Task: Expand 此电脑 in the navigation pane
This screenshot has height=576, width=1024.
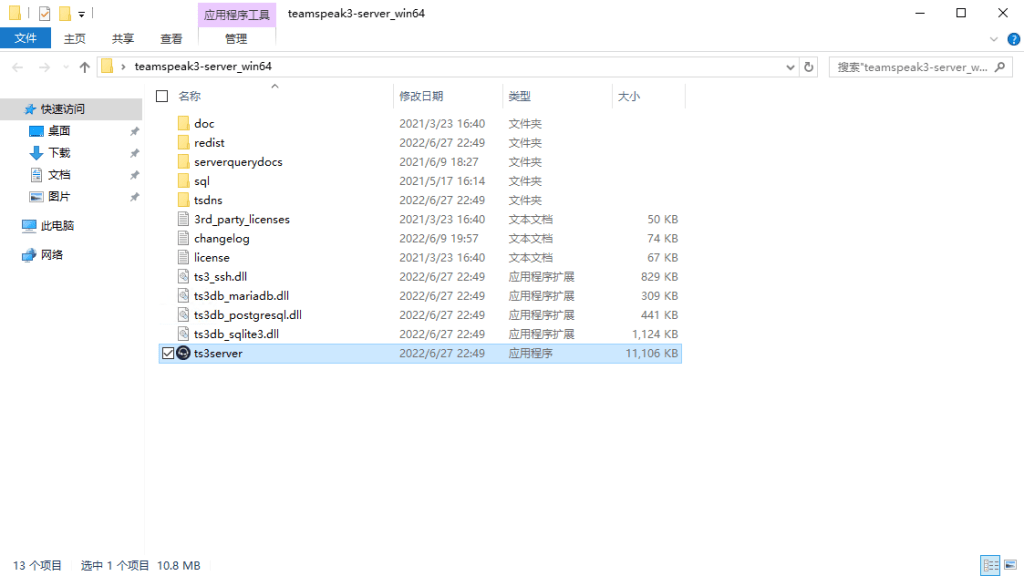Action: 14,225
